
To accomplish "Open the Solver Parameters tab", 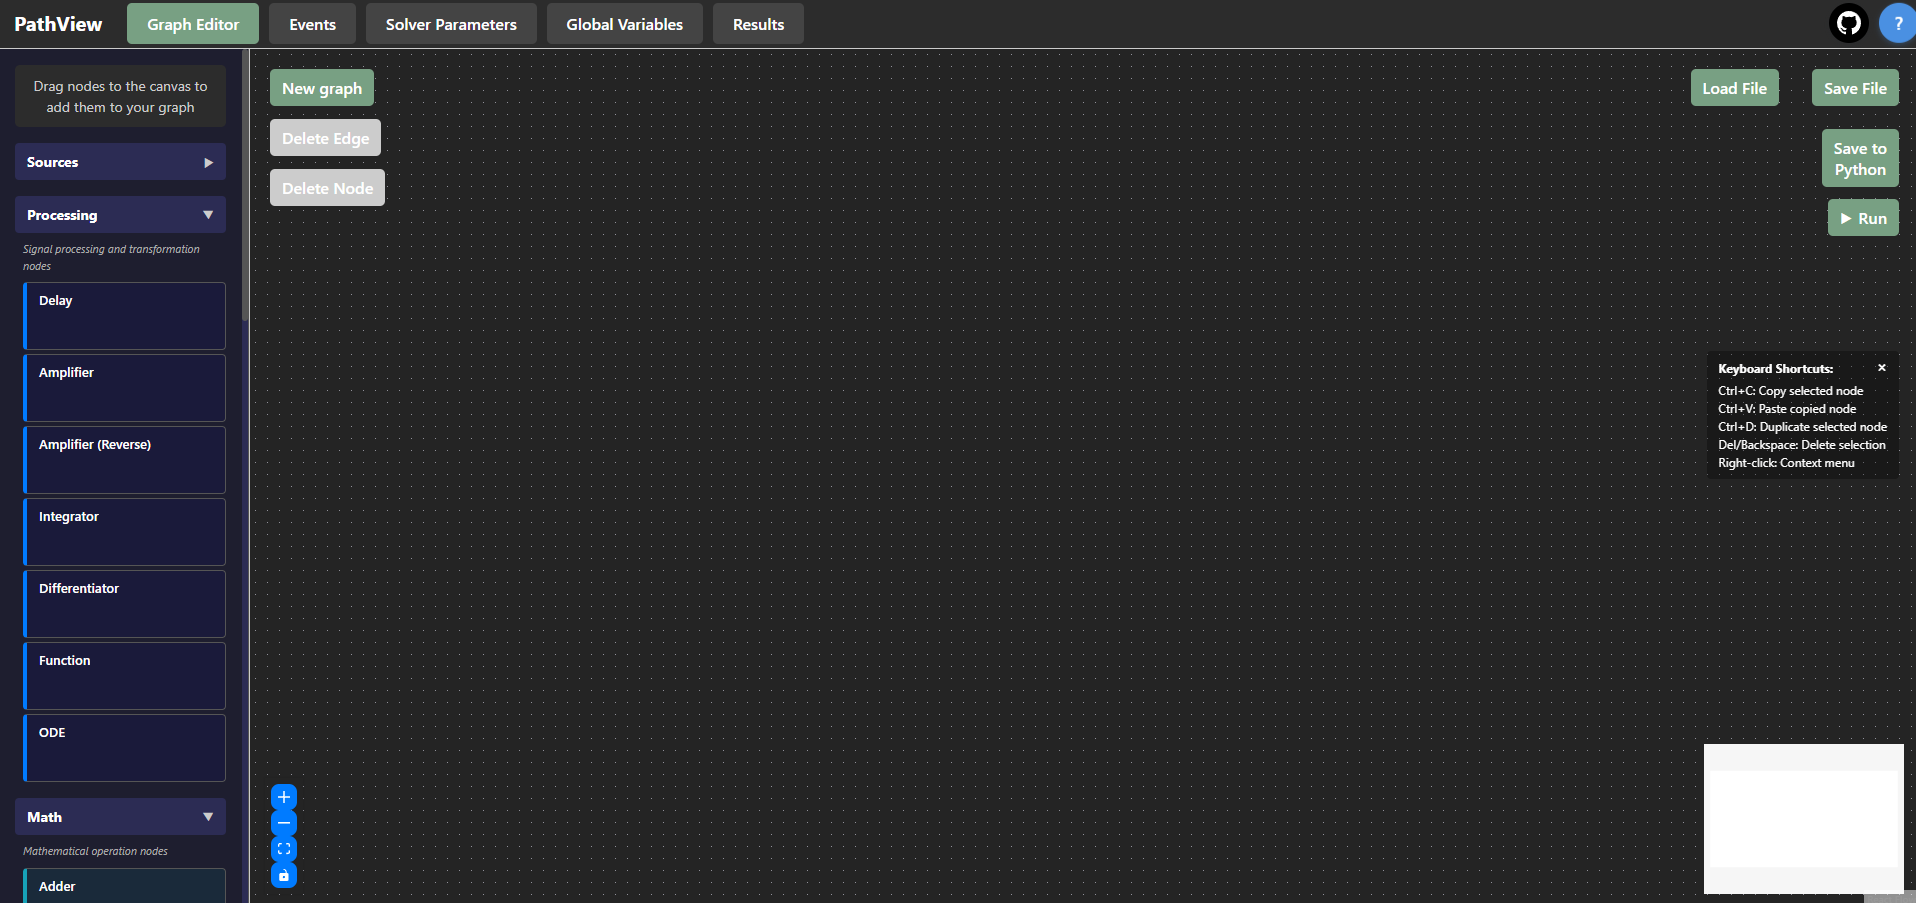I will 451,24.
